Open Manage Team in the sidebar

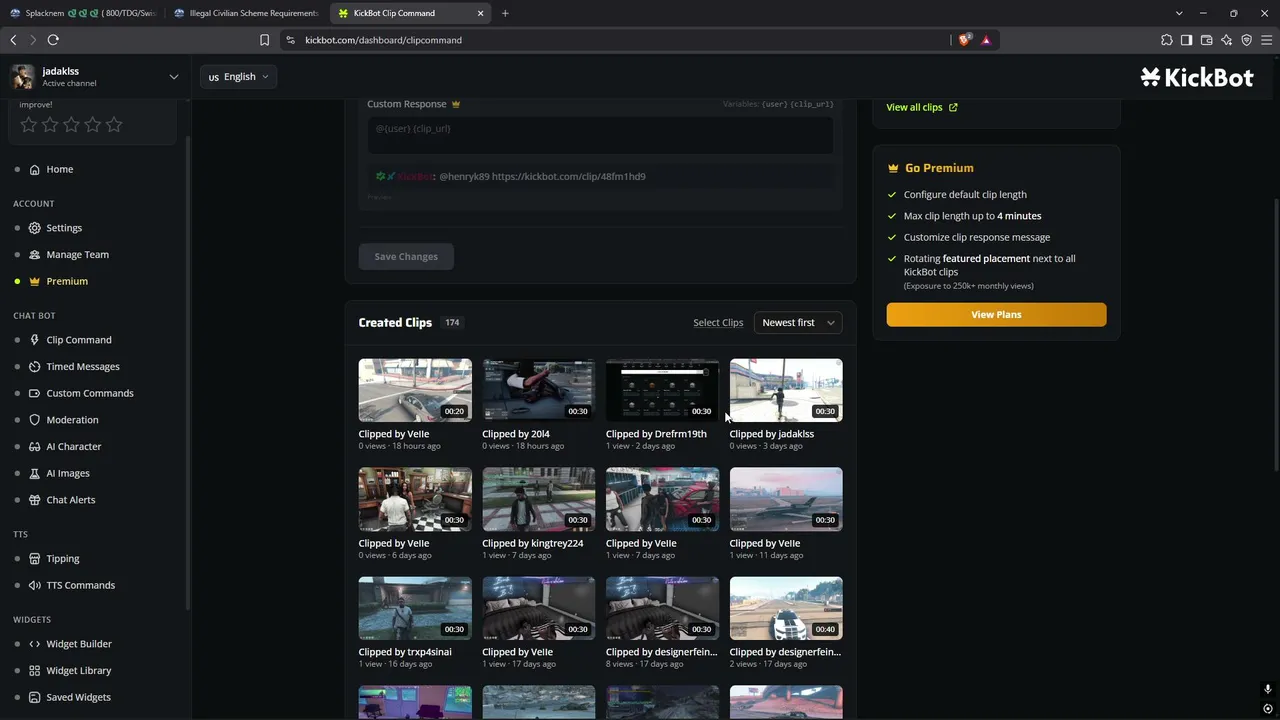(77, 255)
